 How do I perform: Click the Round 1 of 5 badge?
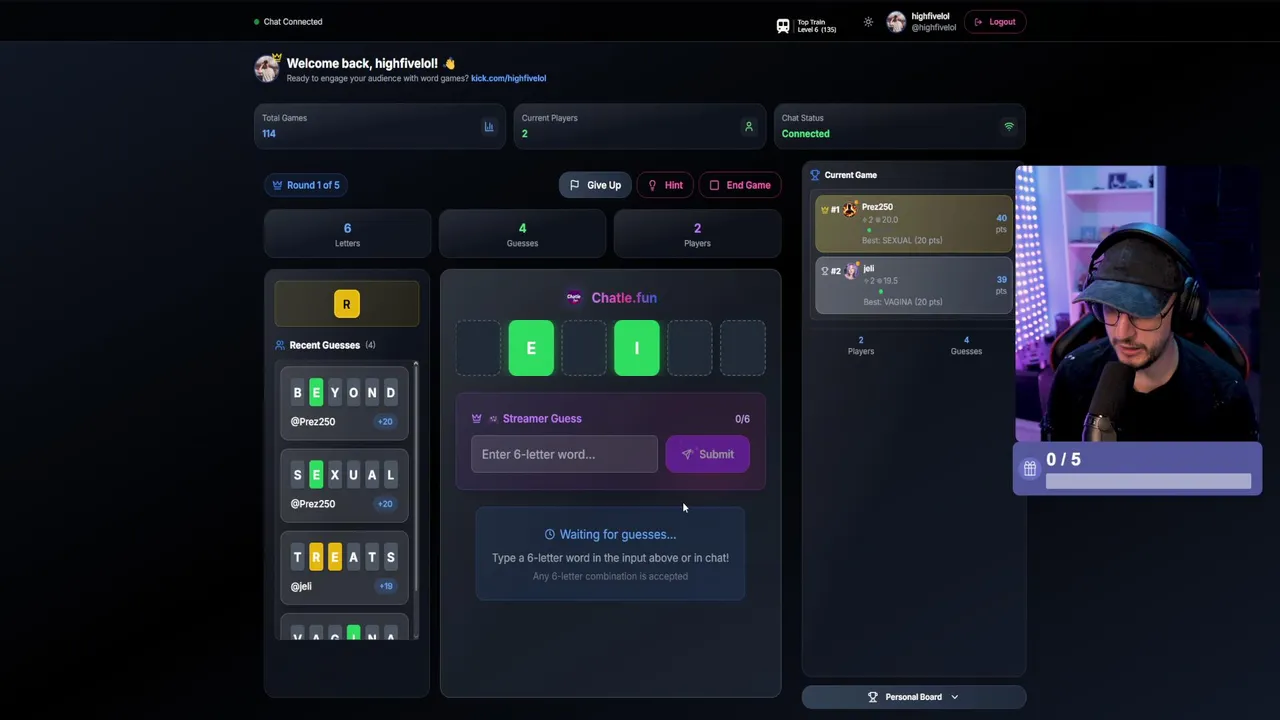coord(306,185)
